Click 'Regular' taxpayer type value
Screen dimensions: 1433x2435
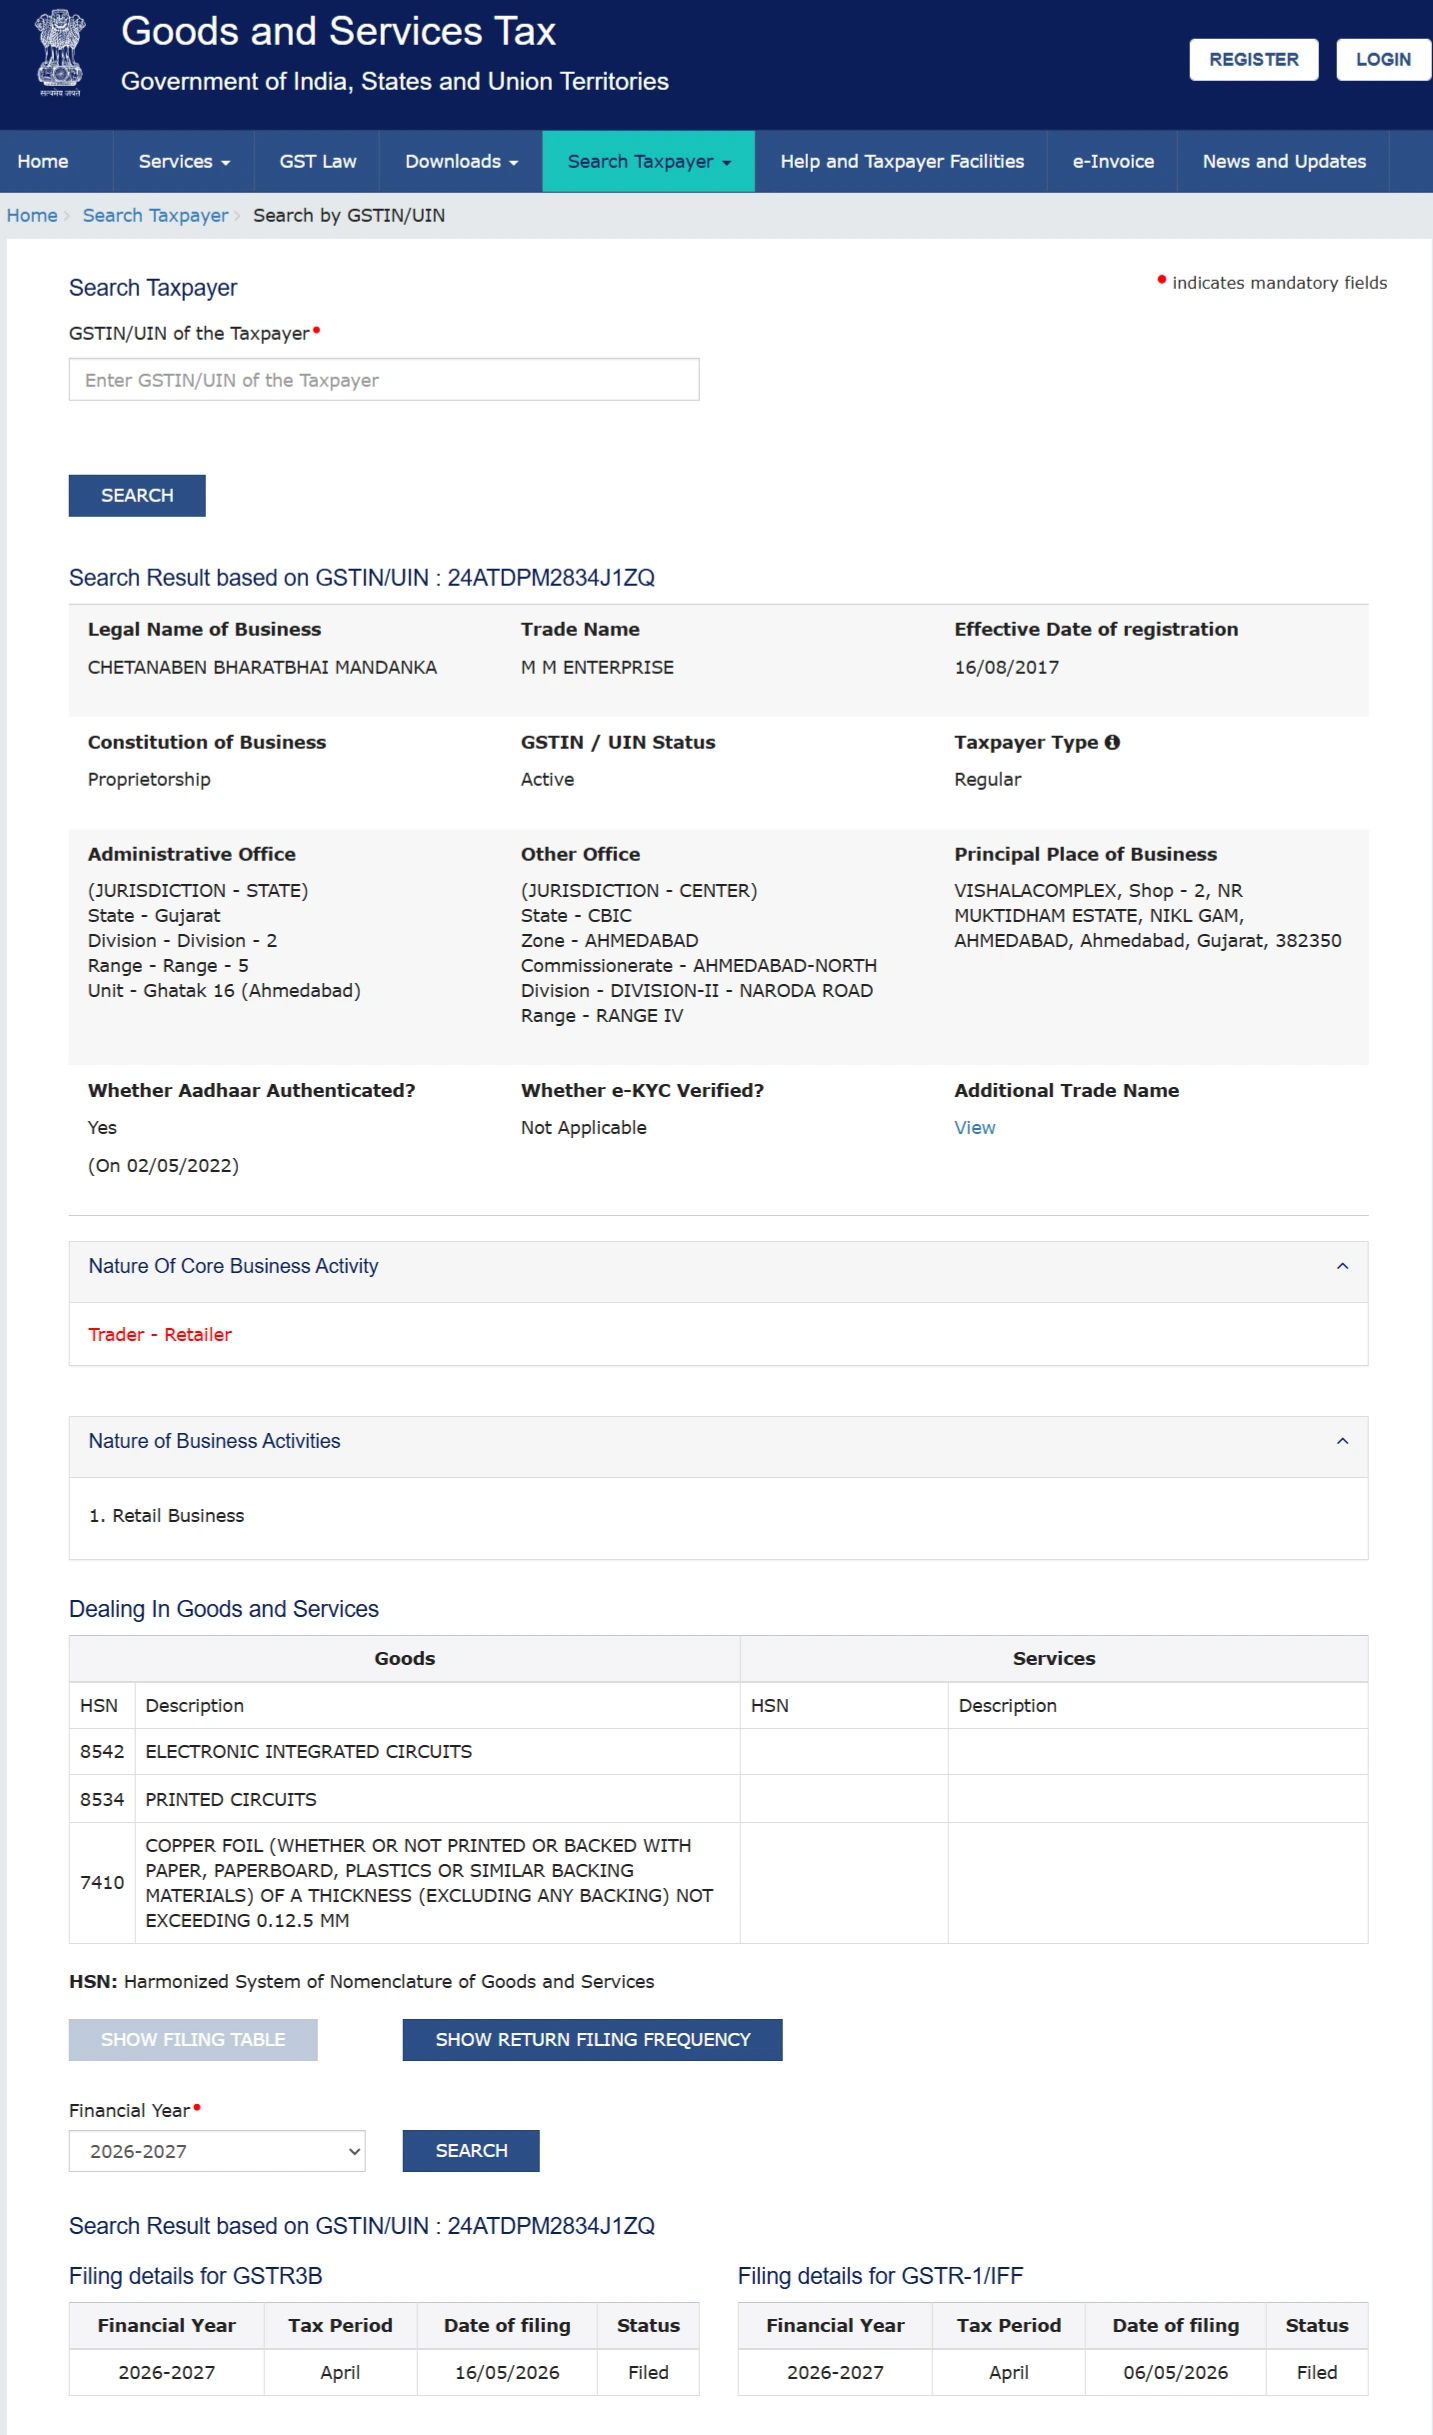coord(987,779)
